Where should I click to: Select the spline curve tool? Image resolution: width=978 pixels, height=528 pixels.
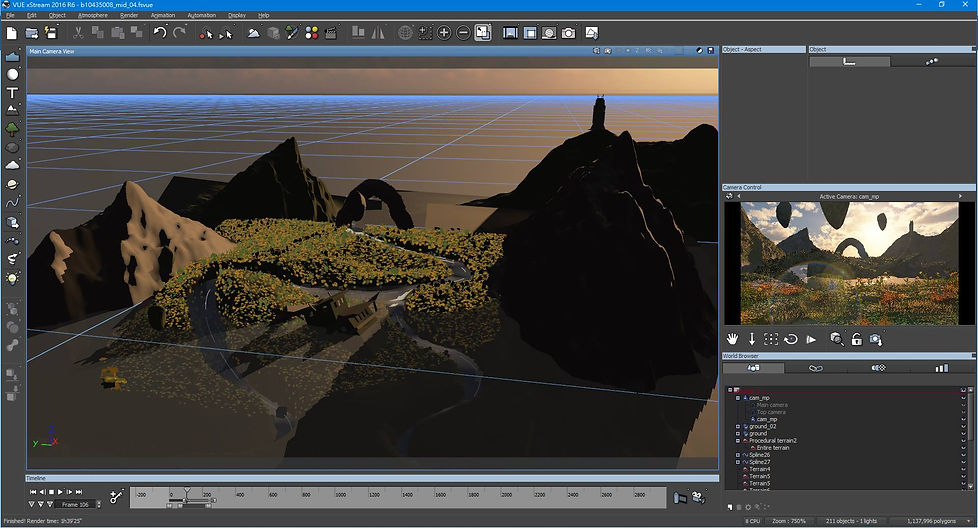coord(12,203)
